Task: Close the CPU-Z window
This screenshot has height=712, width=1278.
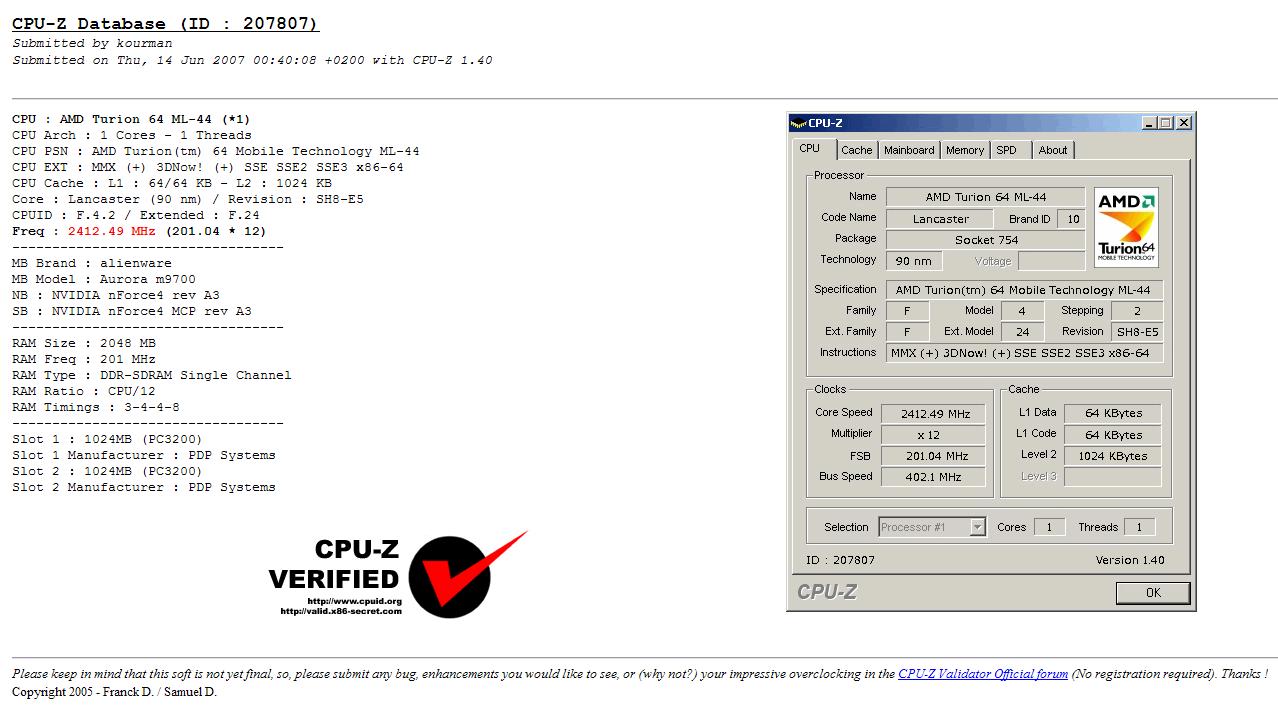Action: (1184, 123)
